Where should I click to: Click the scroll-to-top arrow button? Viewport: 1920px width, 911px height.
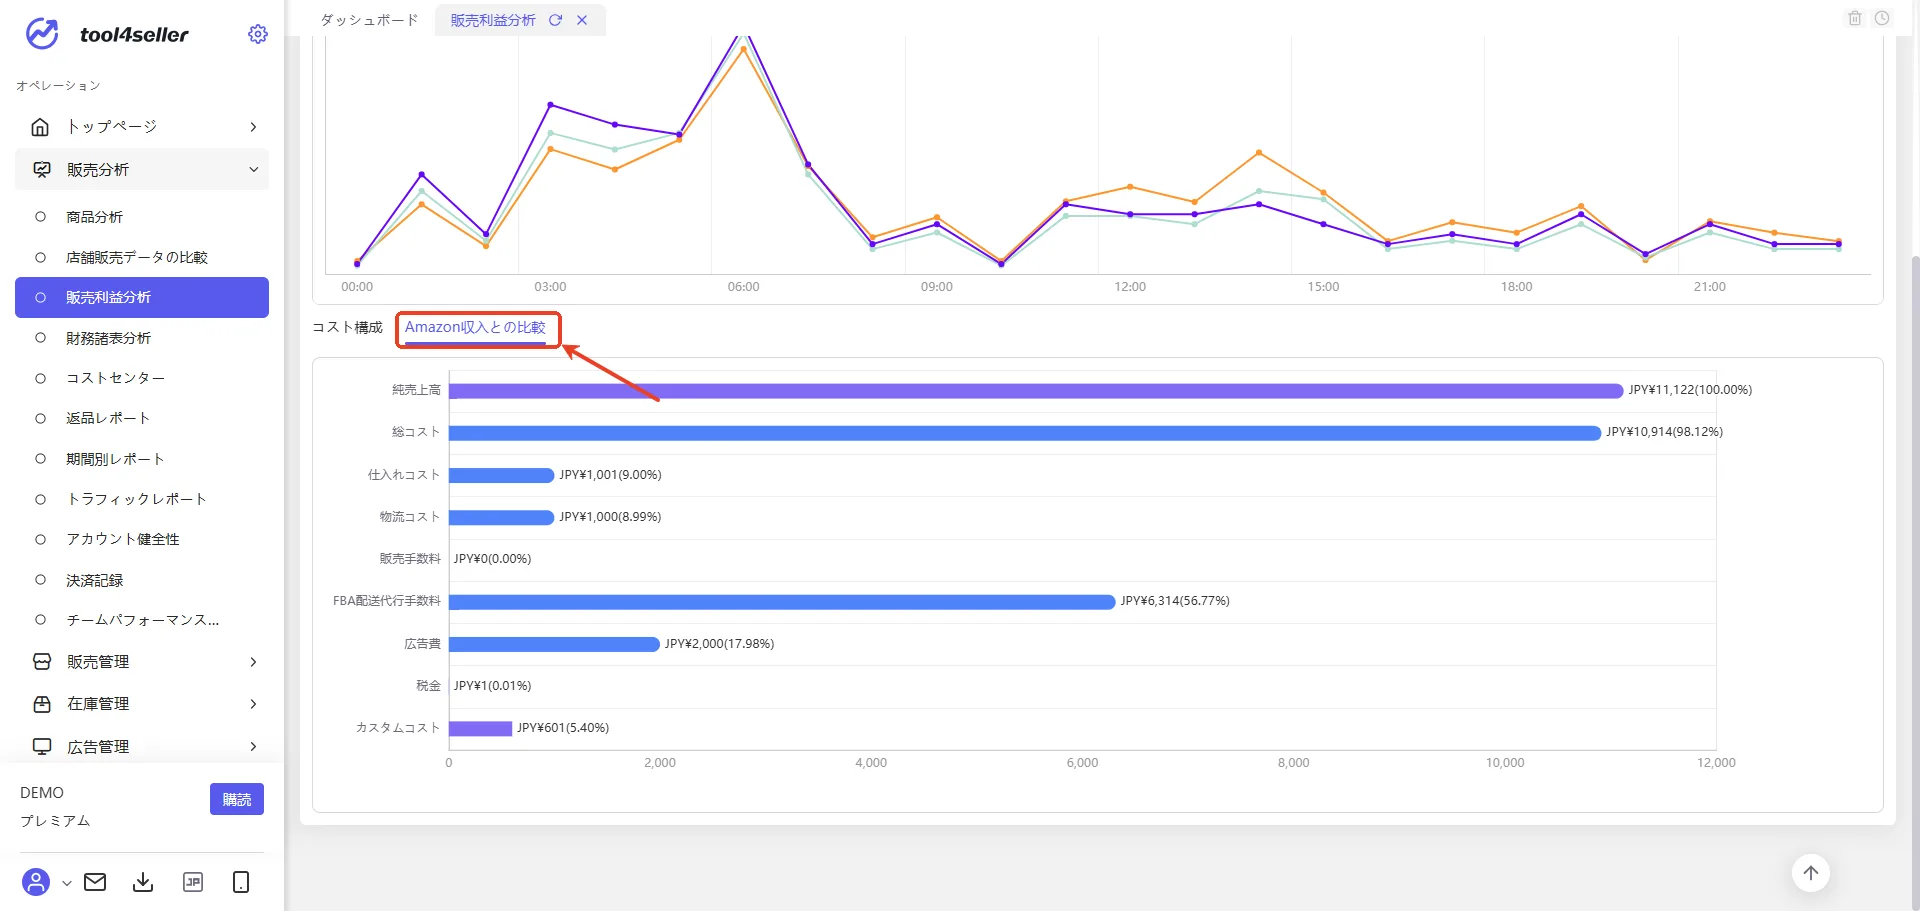(x=1811, y=873)
